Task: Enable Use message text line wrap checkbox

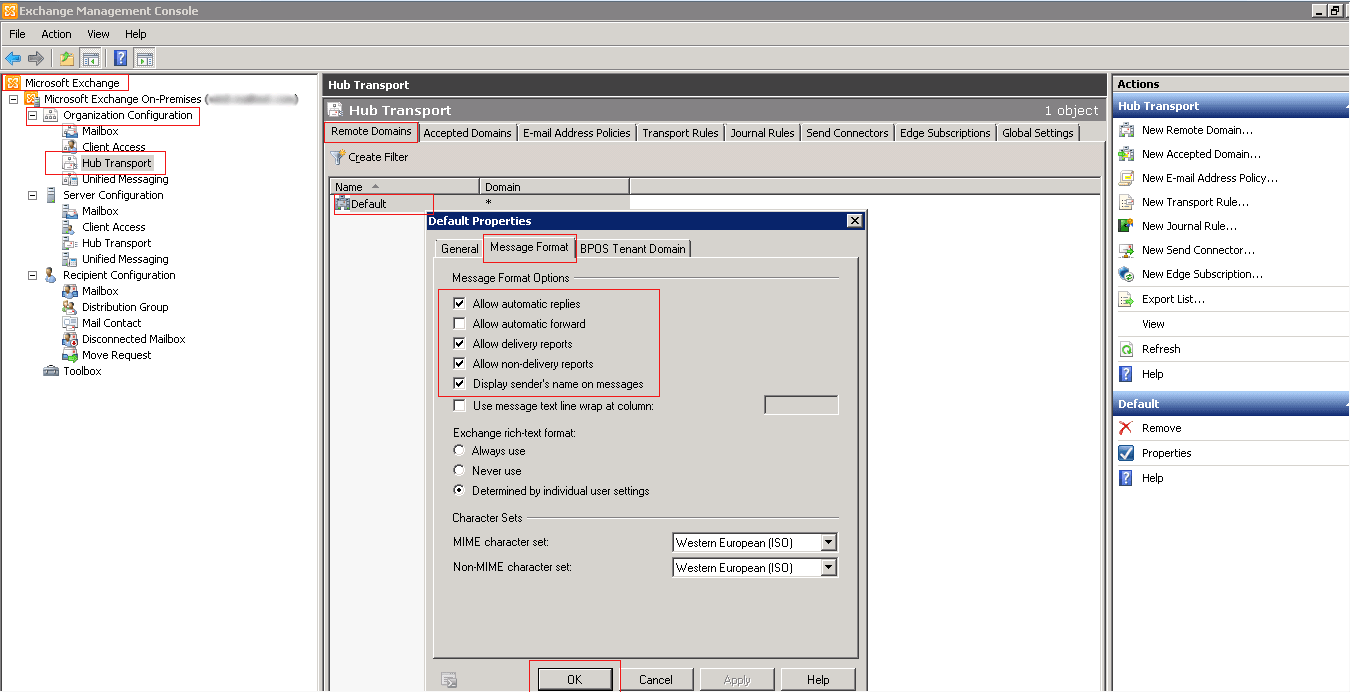Action: point(459,406)
